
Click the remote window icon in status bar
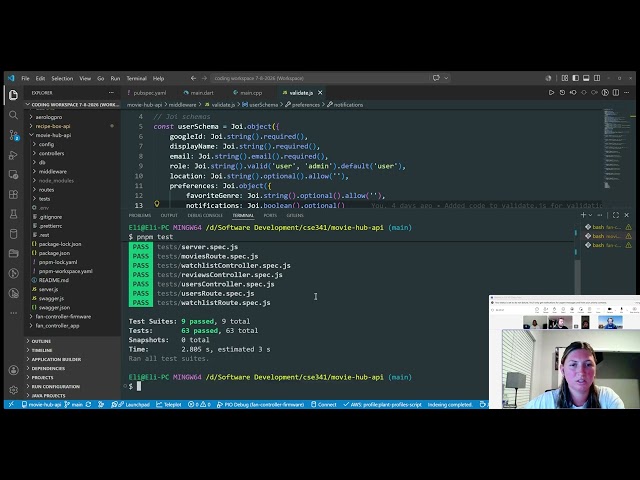[x=11, y=404]
